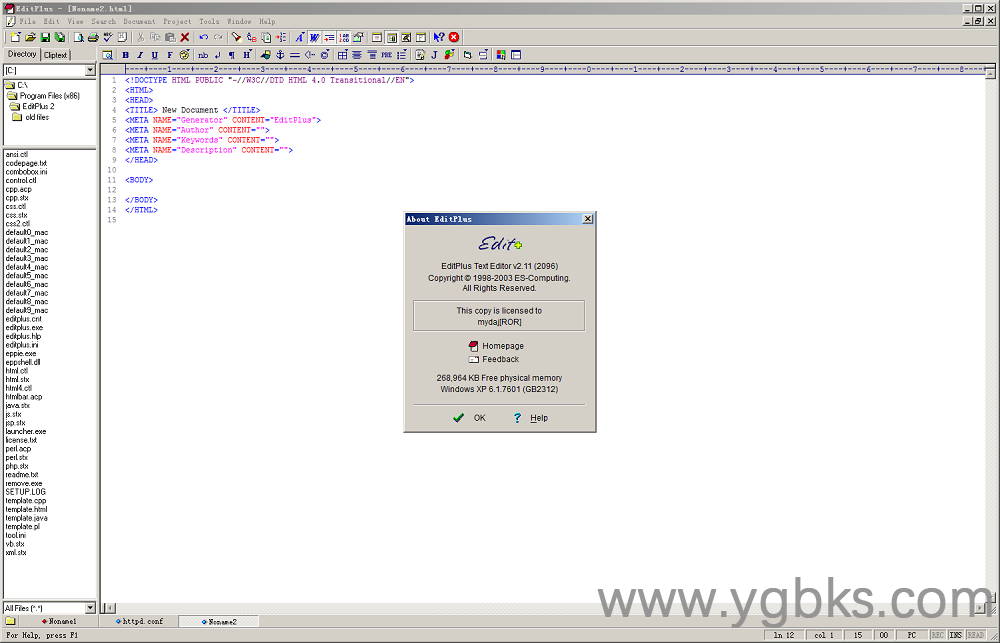Image resolution: width=1000 pixels, height=643 pixels.
Task: Insert Underline tag with U icon
Action: (x=154, y=55)
